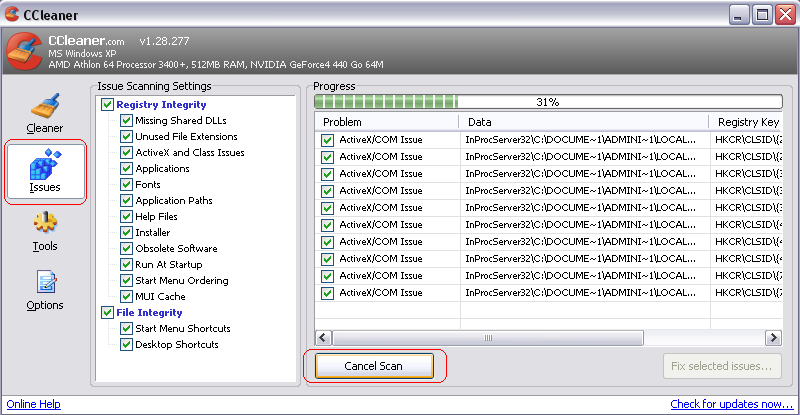Click the horizontal scrollbar right arrow
The width and height of the screenshot is (800, 415).
click(773, 337)
